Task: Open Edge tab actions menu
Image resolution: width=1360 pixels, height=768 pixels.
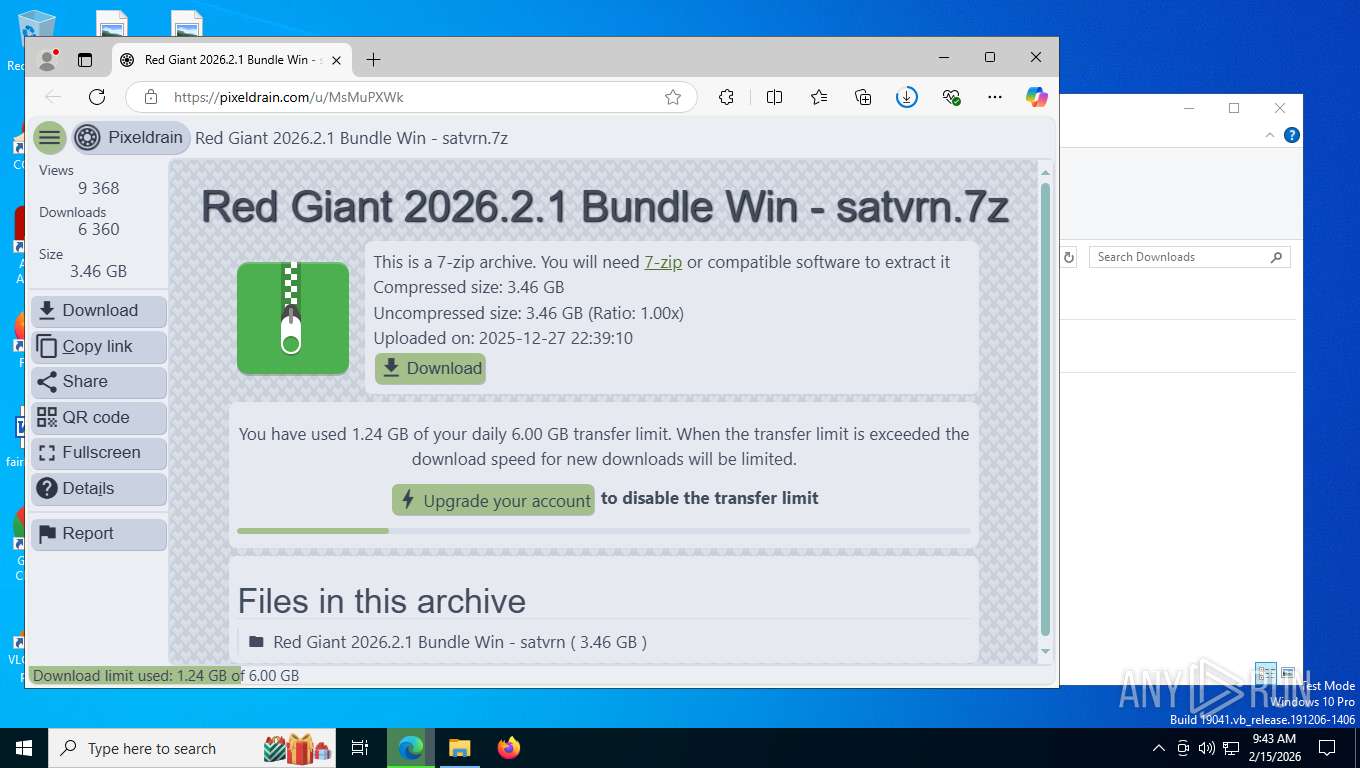Action: pyautogui.click(x=85, y=60)
